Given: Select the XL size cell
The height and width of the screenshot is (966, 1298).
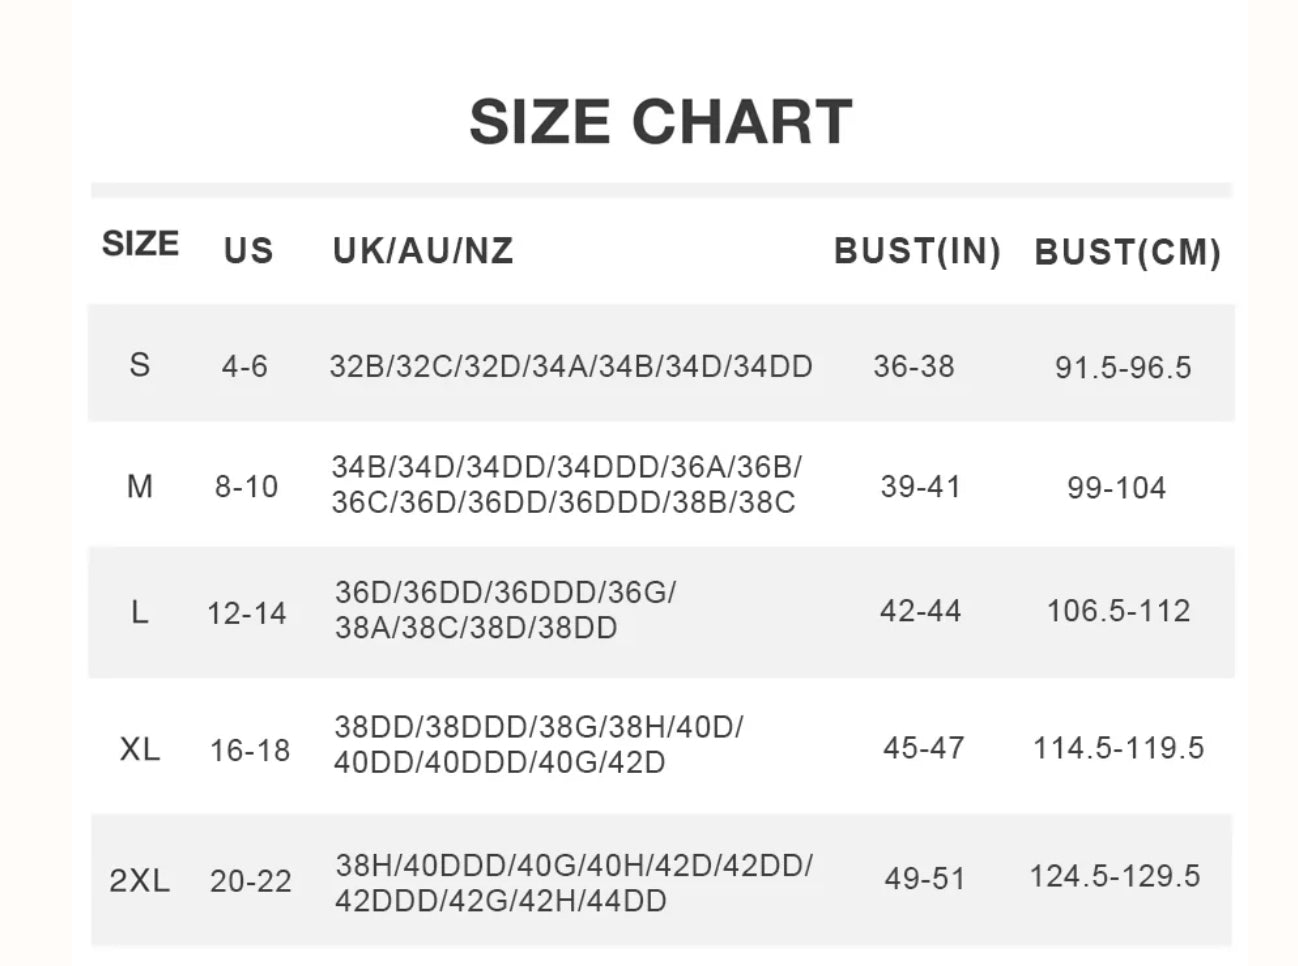Looking at the screenshot, I should tap(140, 749).
